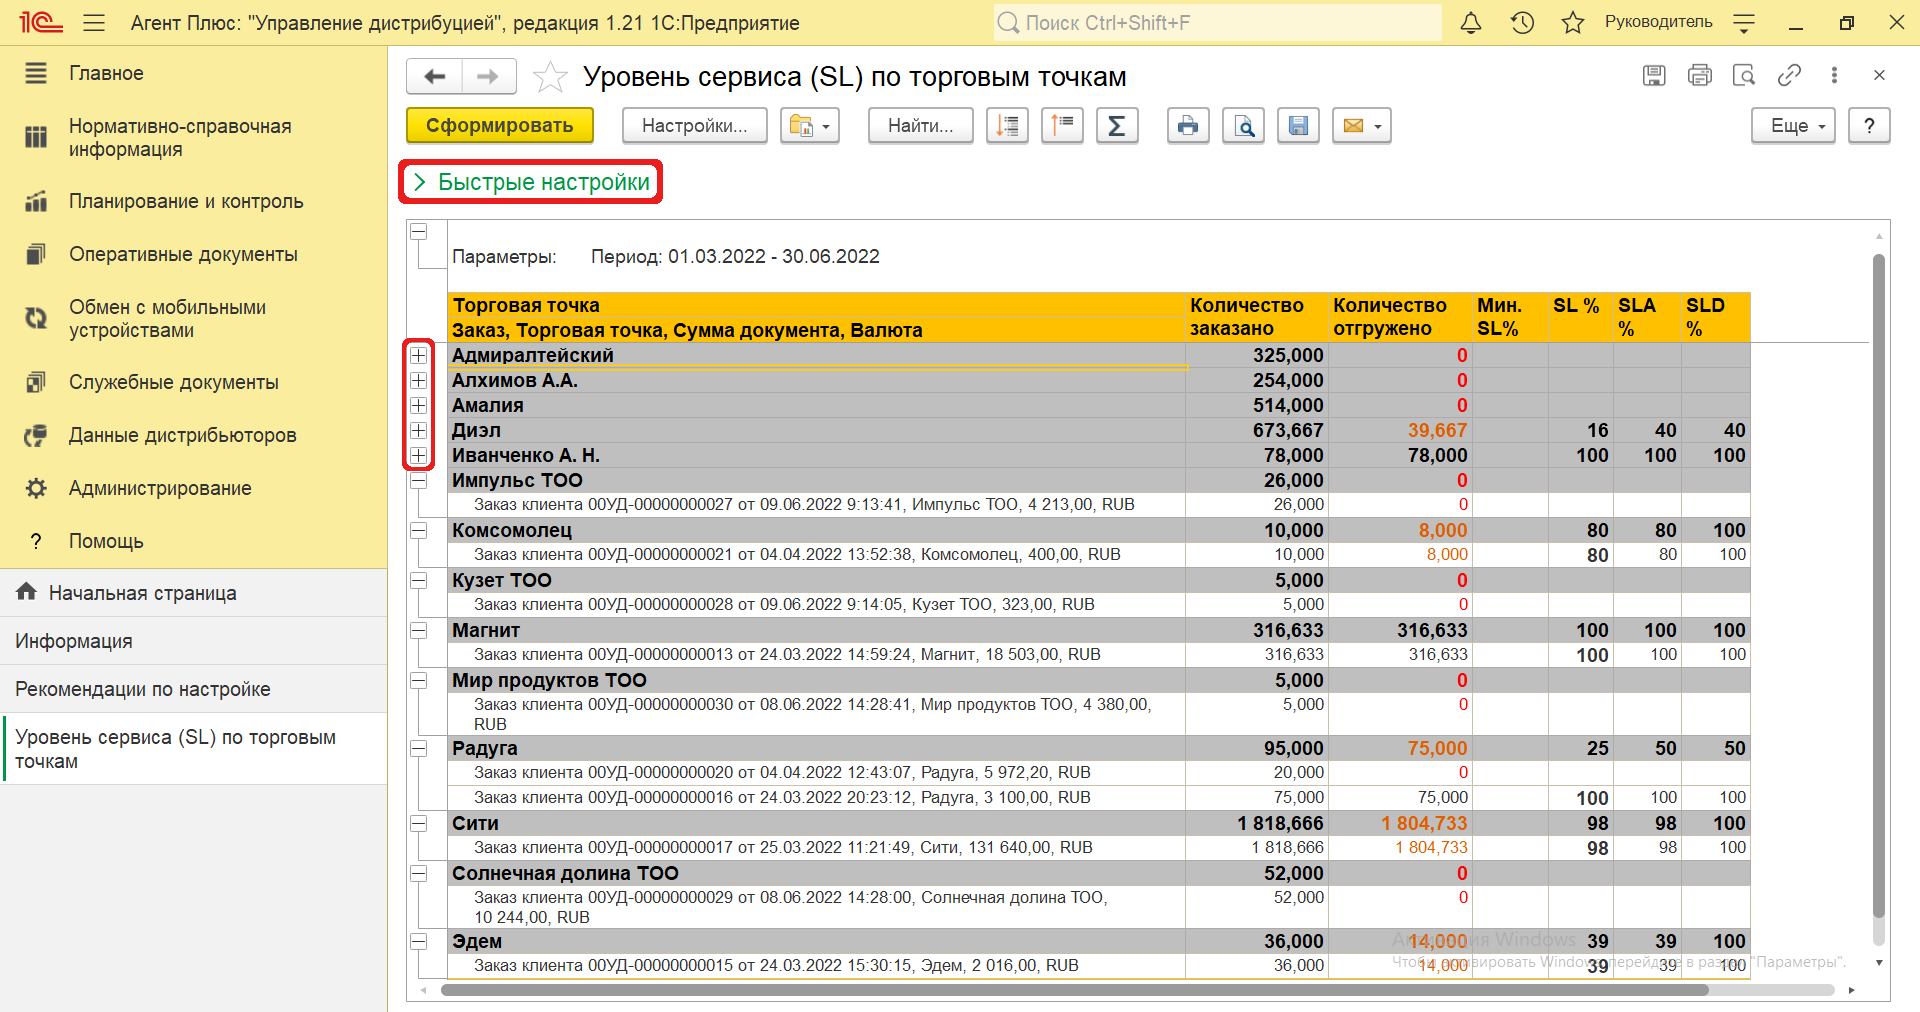This screenshot has height=1012, width=1920.
Task: Open service menu next to Руководитель
Action: click(1744, 22)
